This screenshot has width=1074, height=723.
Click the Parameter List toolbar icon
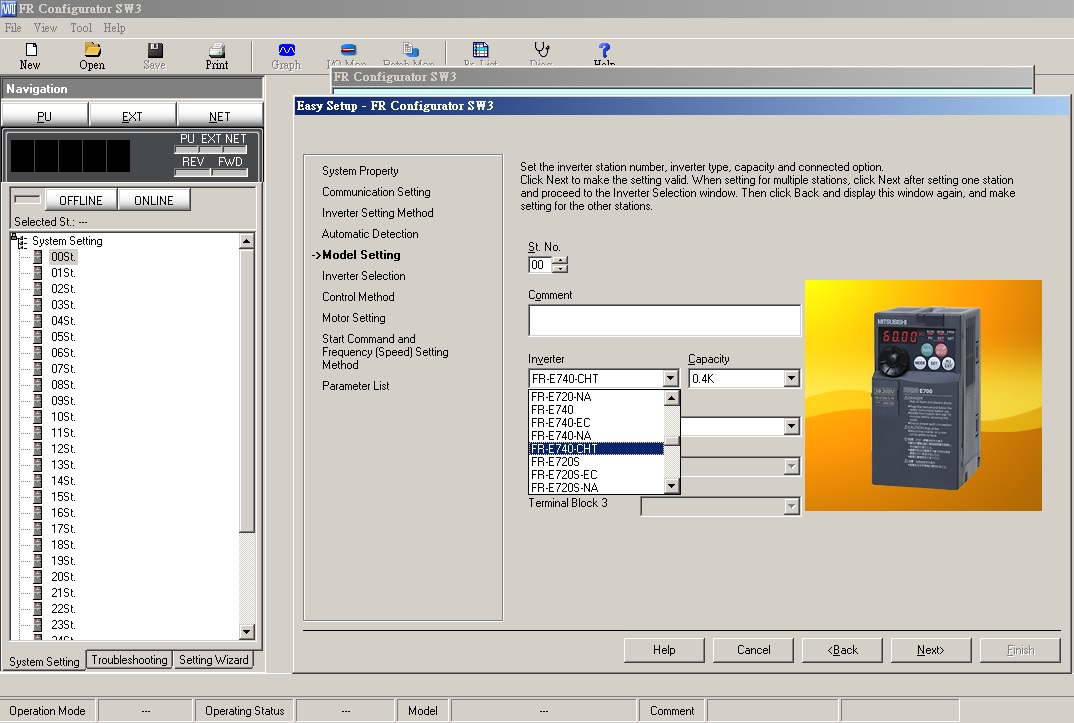(x=480, y=50)
